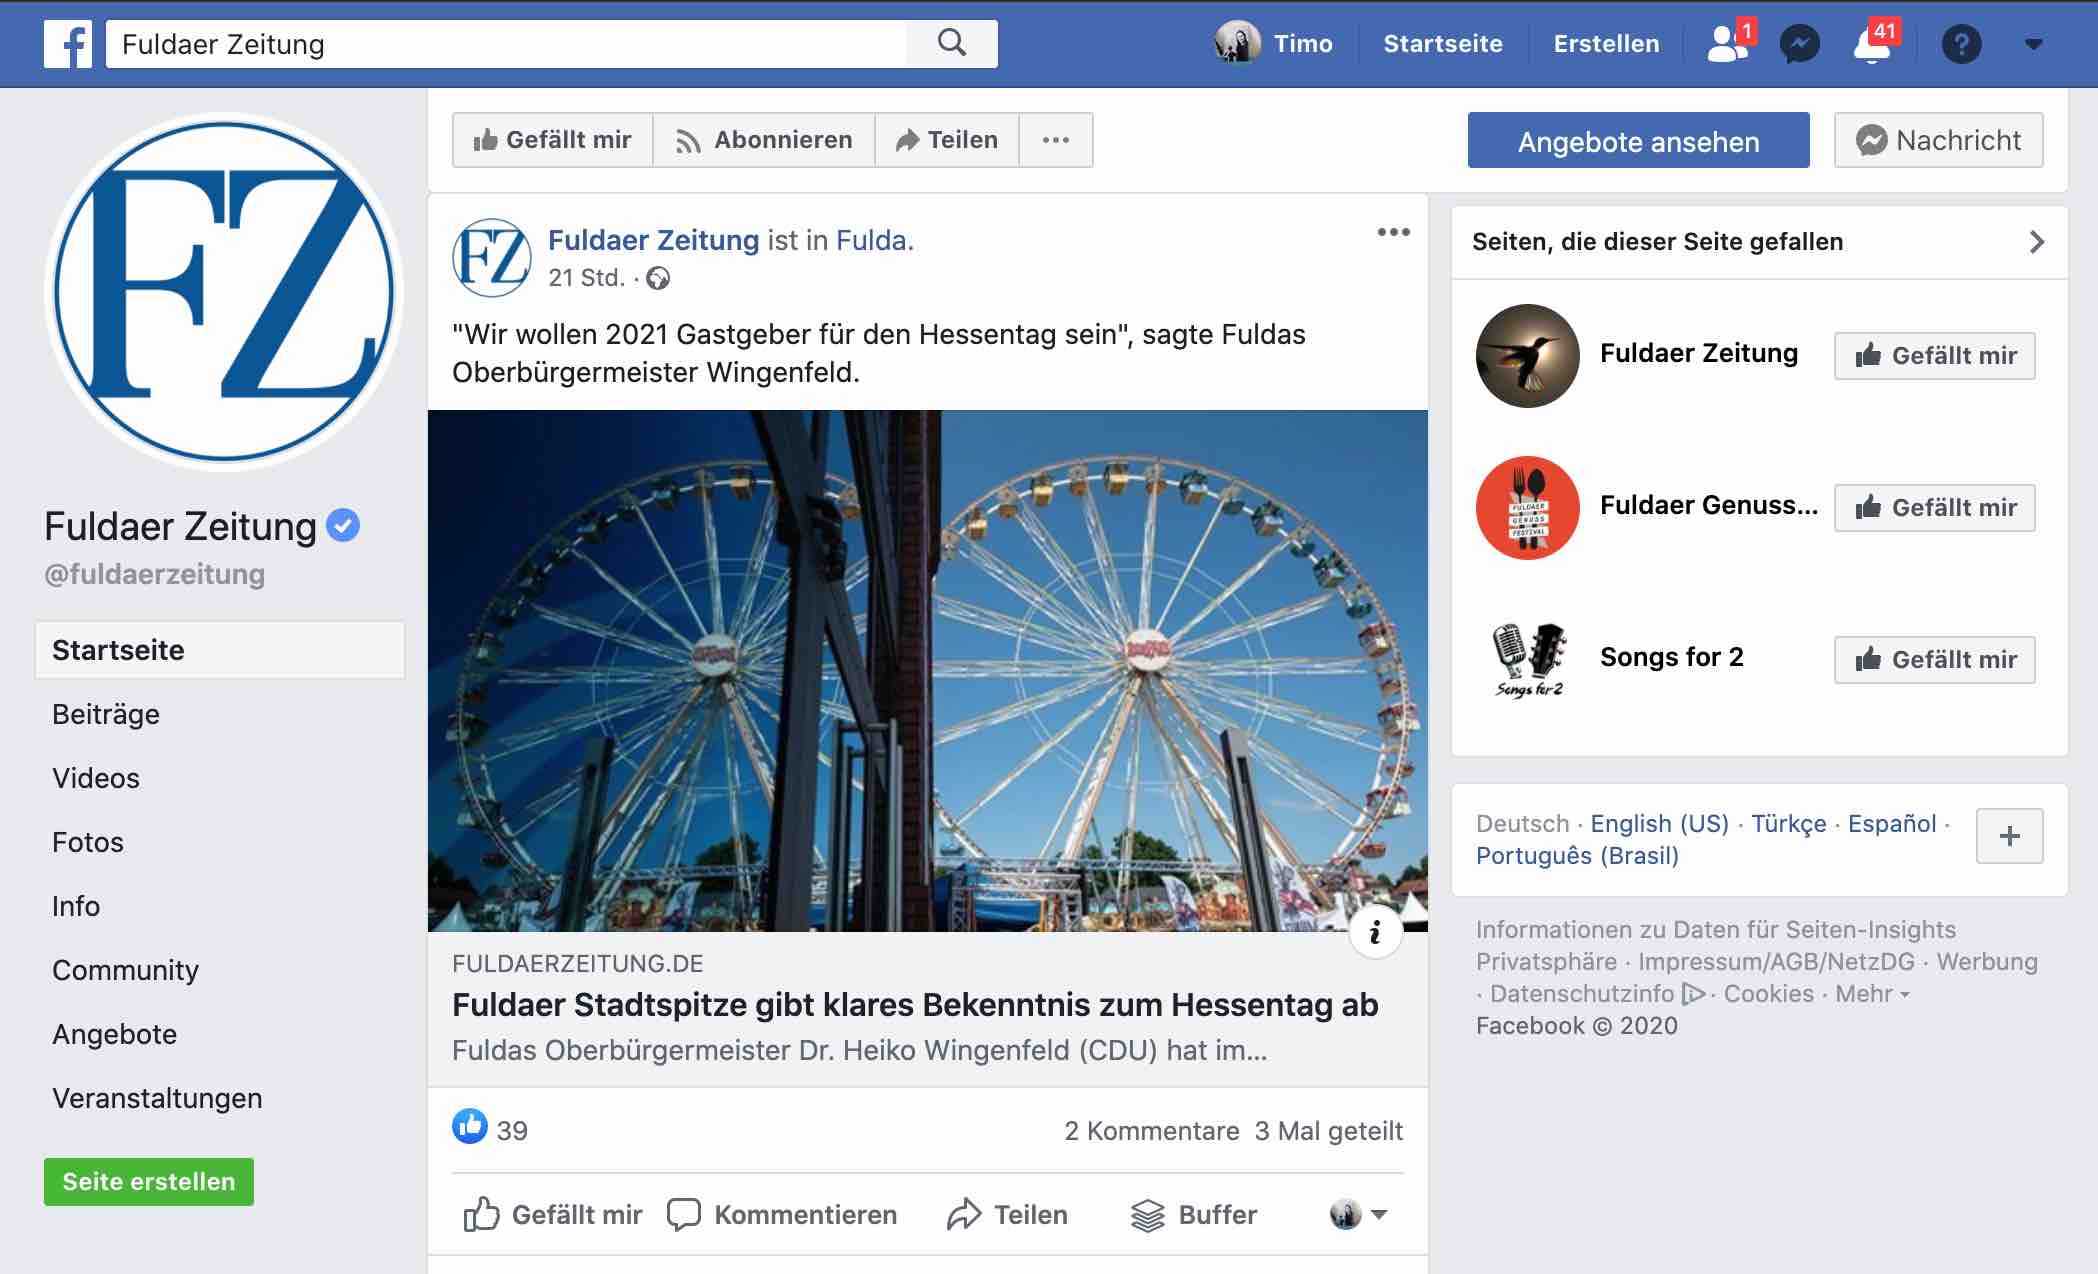The height and width of the screenshot is (1274, 2098).
Task: Open friend requests icon
Action: (x=1728, y=43)
